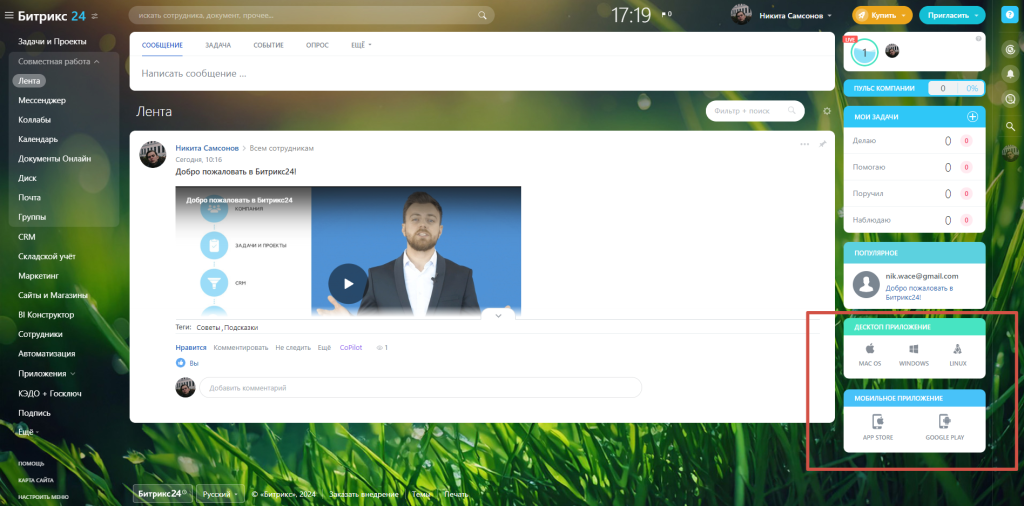Open the Русский language dropdown

point(220,494)
